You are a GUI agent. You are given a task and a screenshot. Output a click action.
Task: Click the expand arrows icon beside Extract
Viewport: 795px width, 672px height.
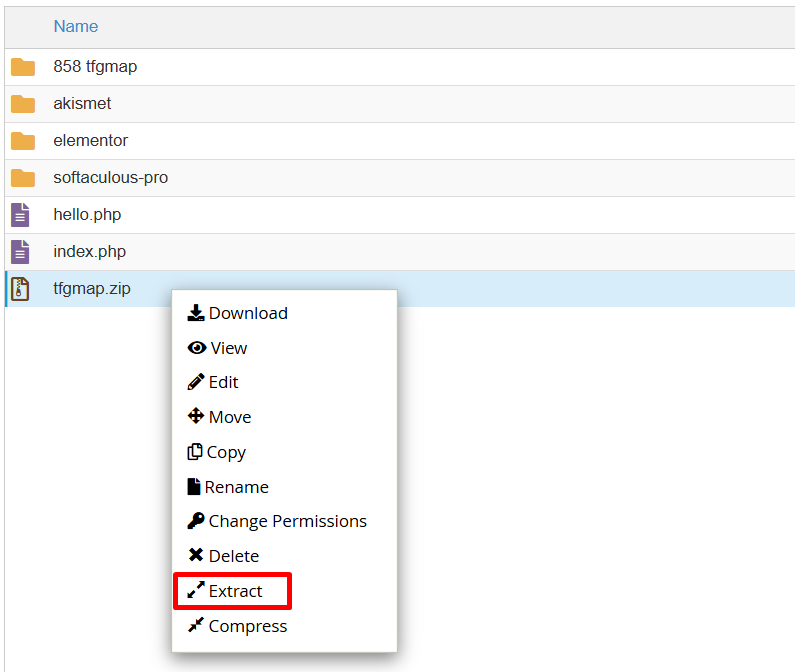tap(196, 590)
